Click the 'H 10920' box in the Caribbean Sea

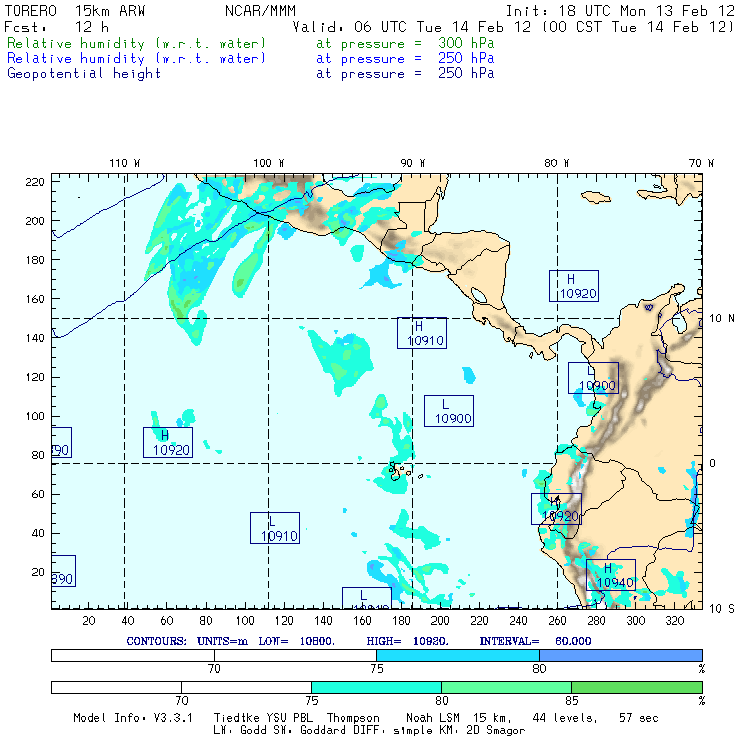(574, 286)
